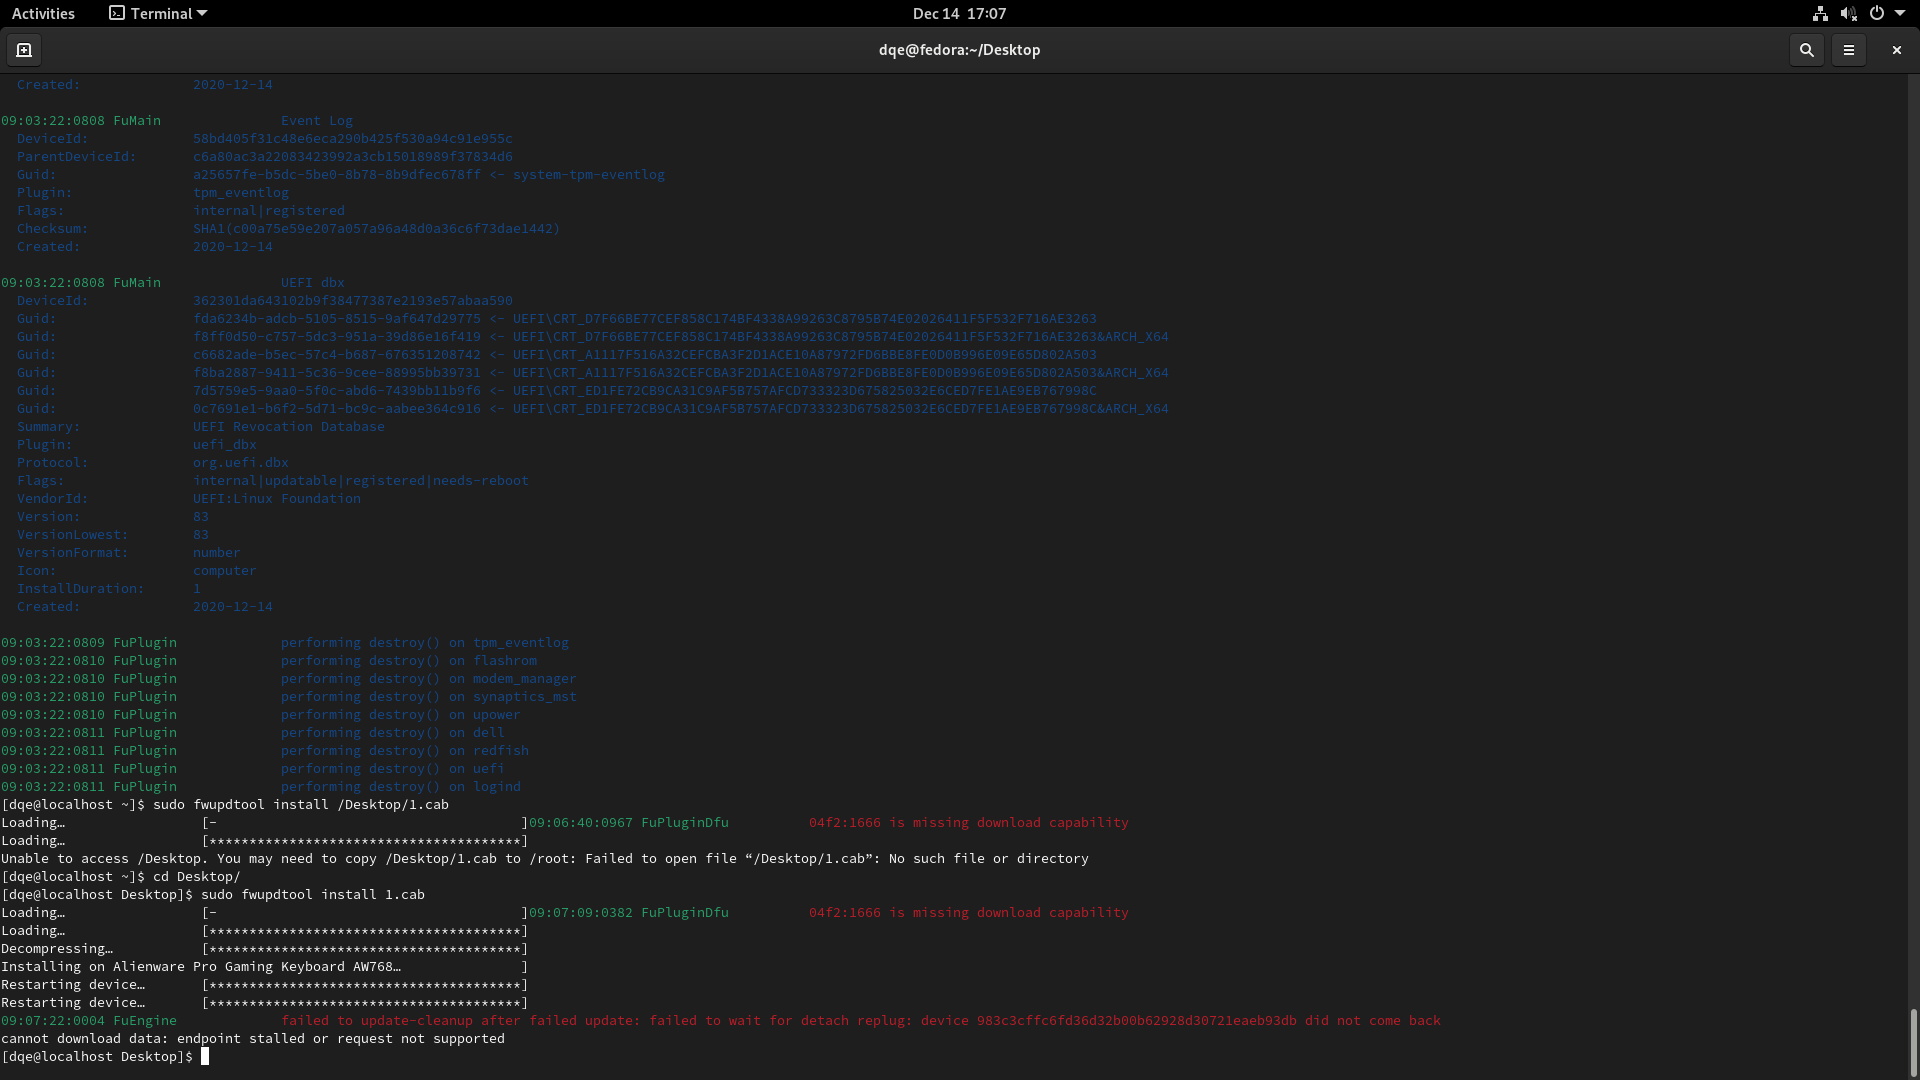The width and height of the screenshot is (1920, 1080).
Task: Close the terminal window
Action: click(x=1896, y=50)
